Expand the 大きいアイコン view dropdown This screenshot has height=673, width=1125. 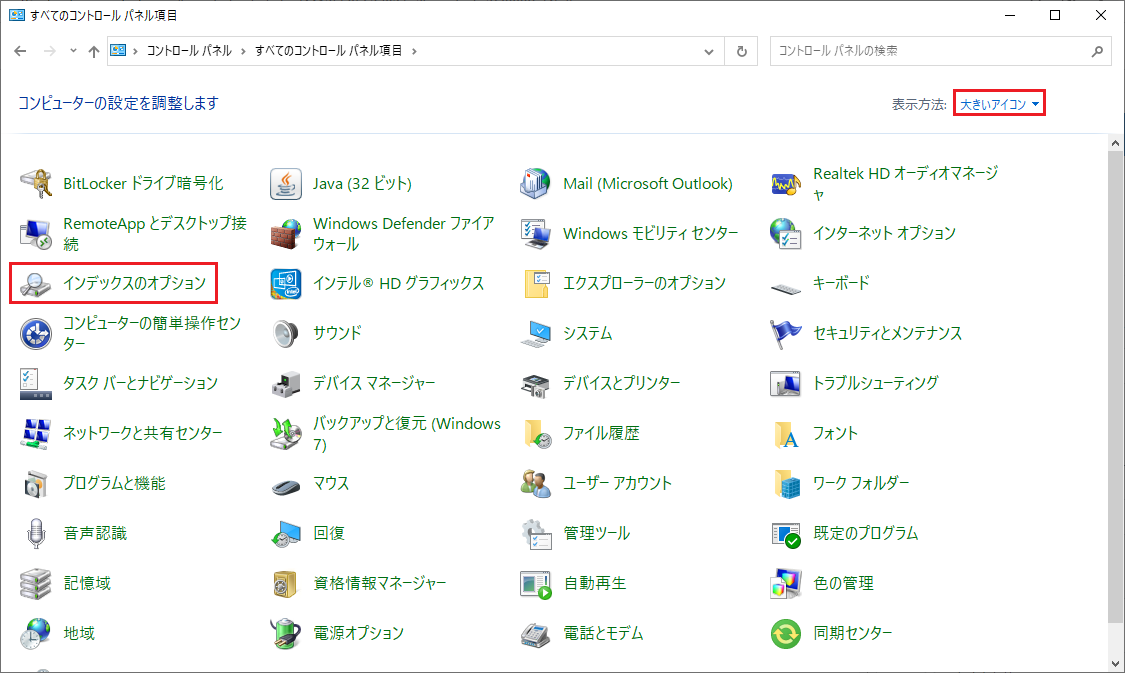point(1000,104)
